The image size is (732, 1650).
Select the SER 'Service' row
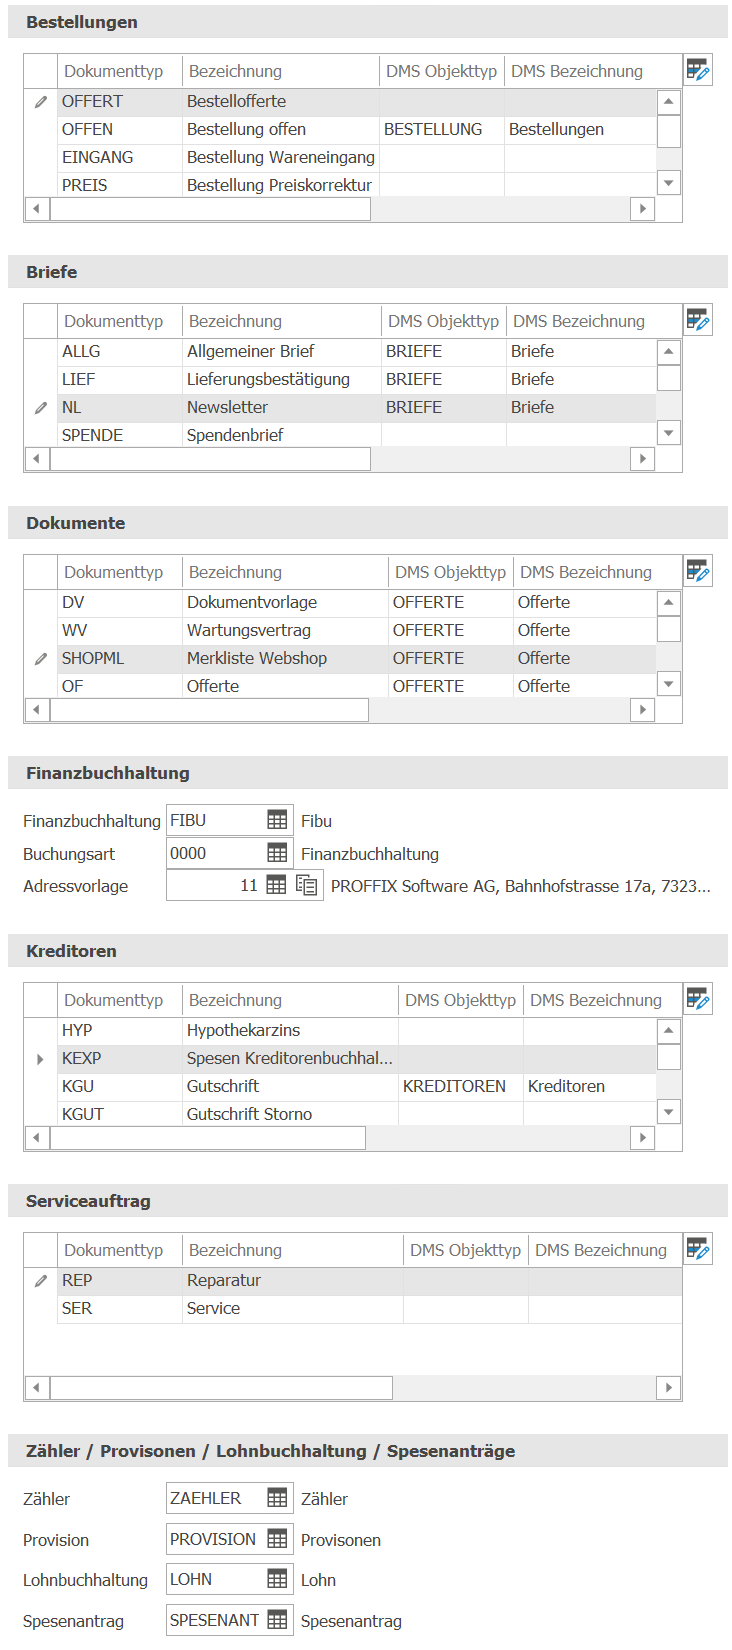click(370, 1308)
